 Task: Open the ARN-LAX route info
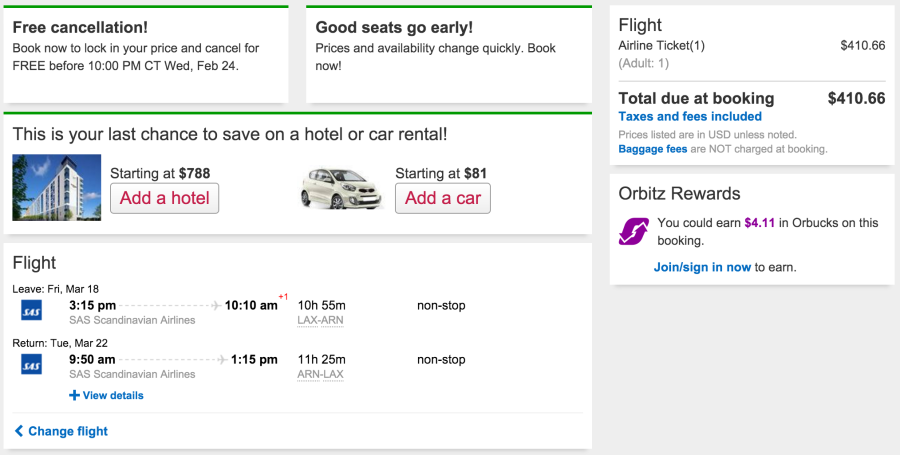(x=321, y=374)
